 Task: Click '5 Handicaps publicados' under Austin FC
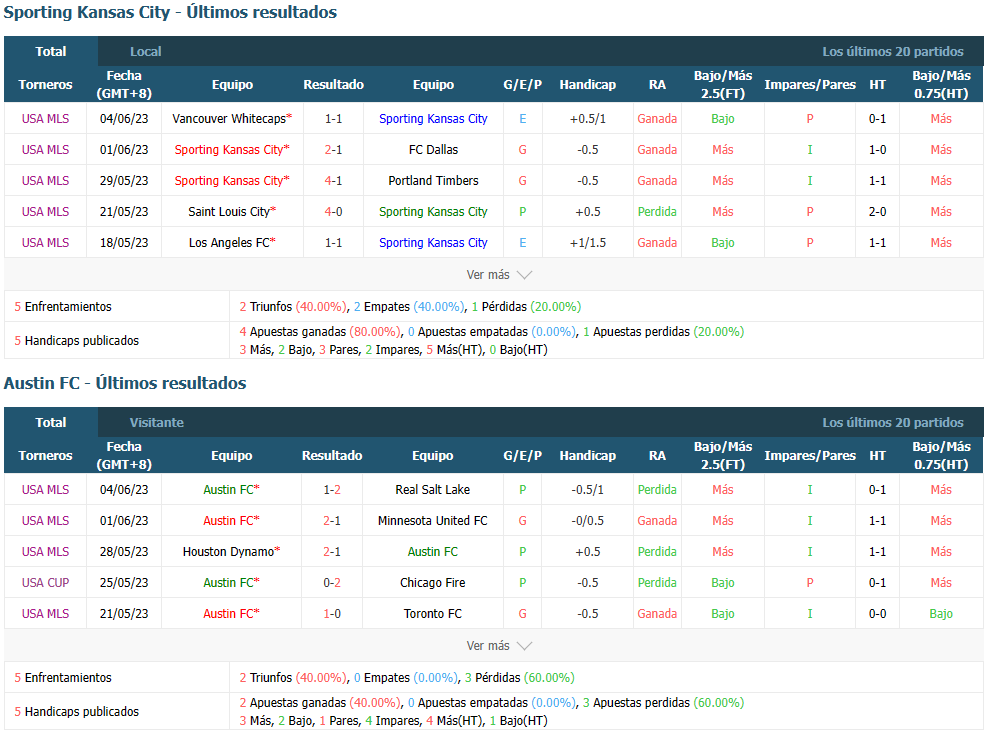coord(77,712)
